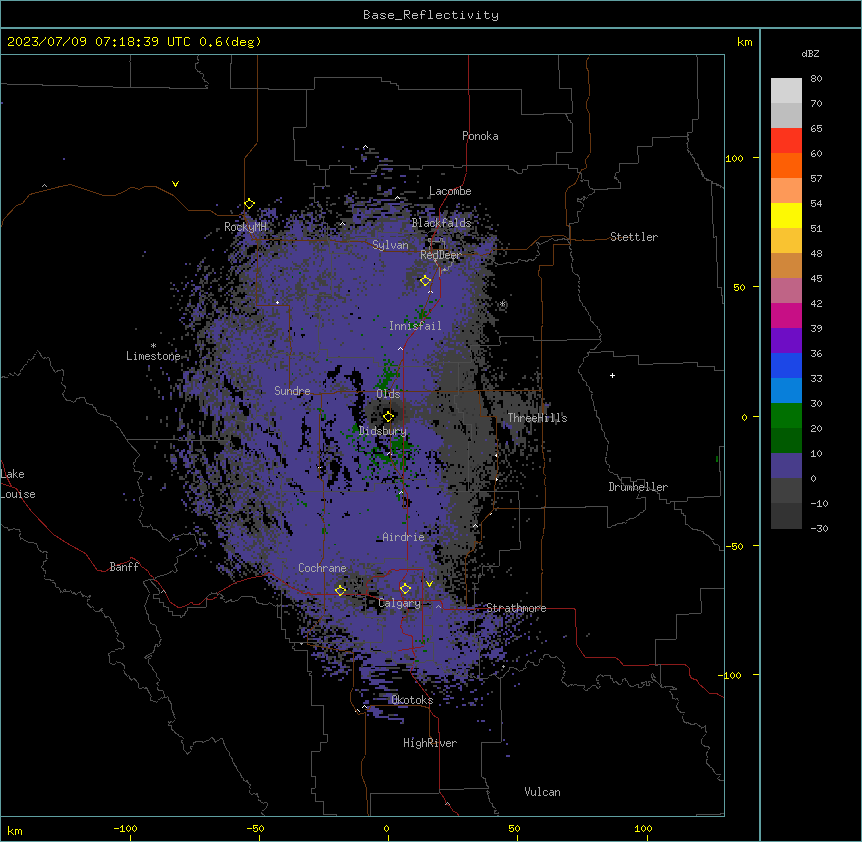Click the Lake Louise label
Viewport: 862px width, 842px height.
point(18,484)
